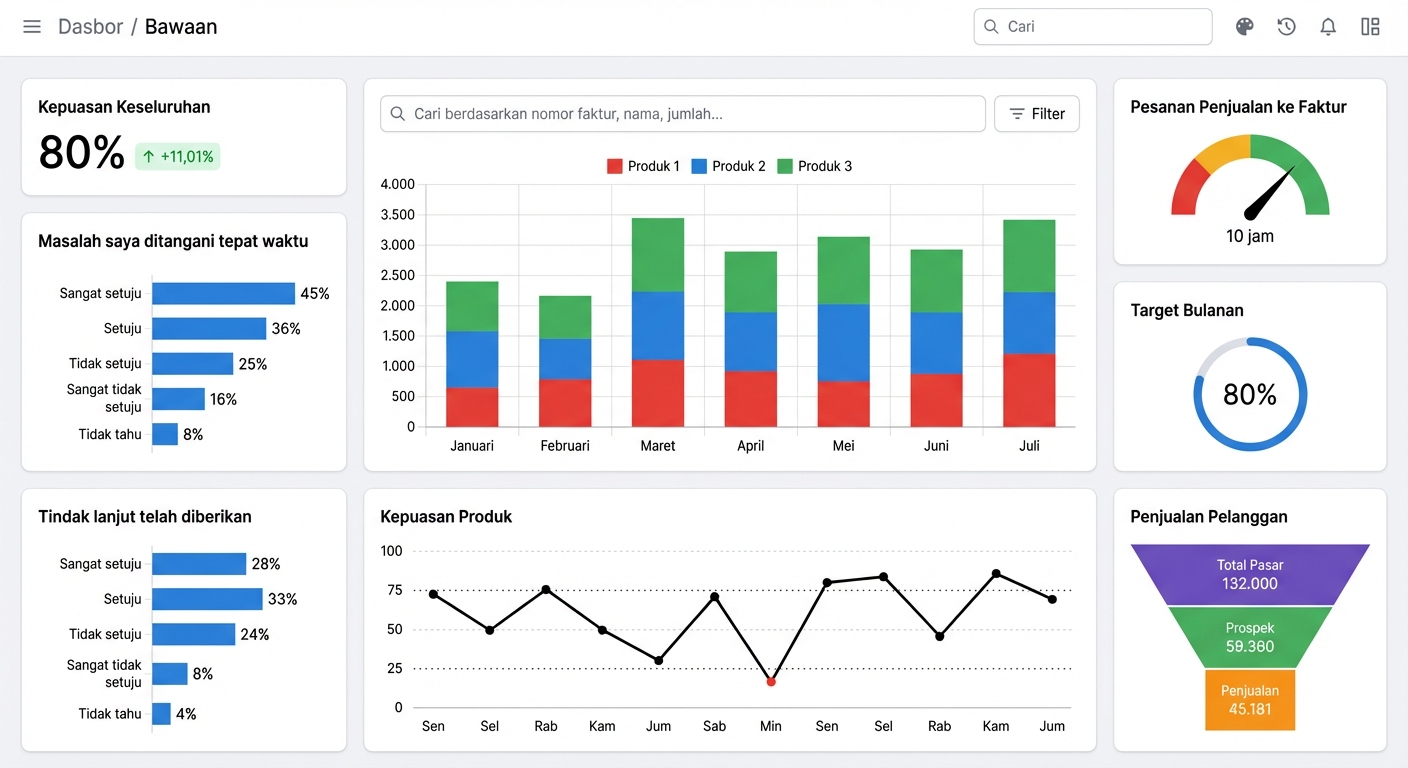The width and height of the screenshot is (1408, 768).
Task: Click the green up-arrow +11,01% badge
Action: (178, 156)
